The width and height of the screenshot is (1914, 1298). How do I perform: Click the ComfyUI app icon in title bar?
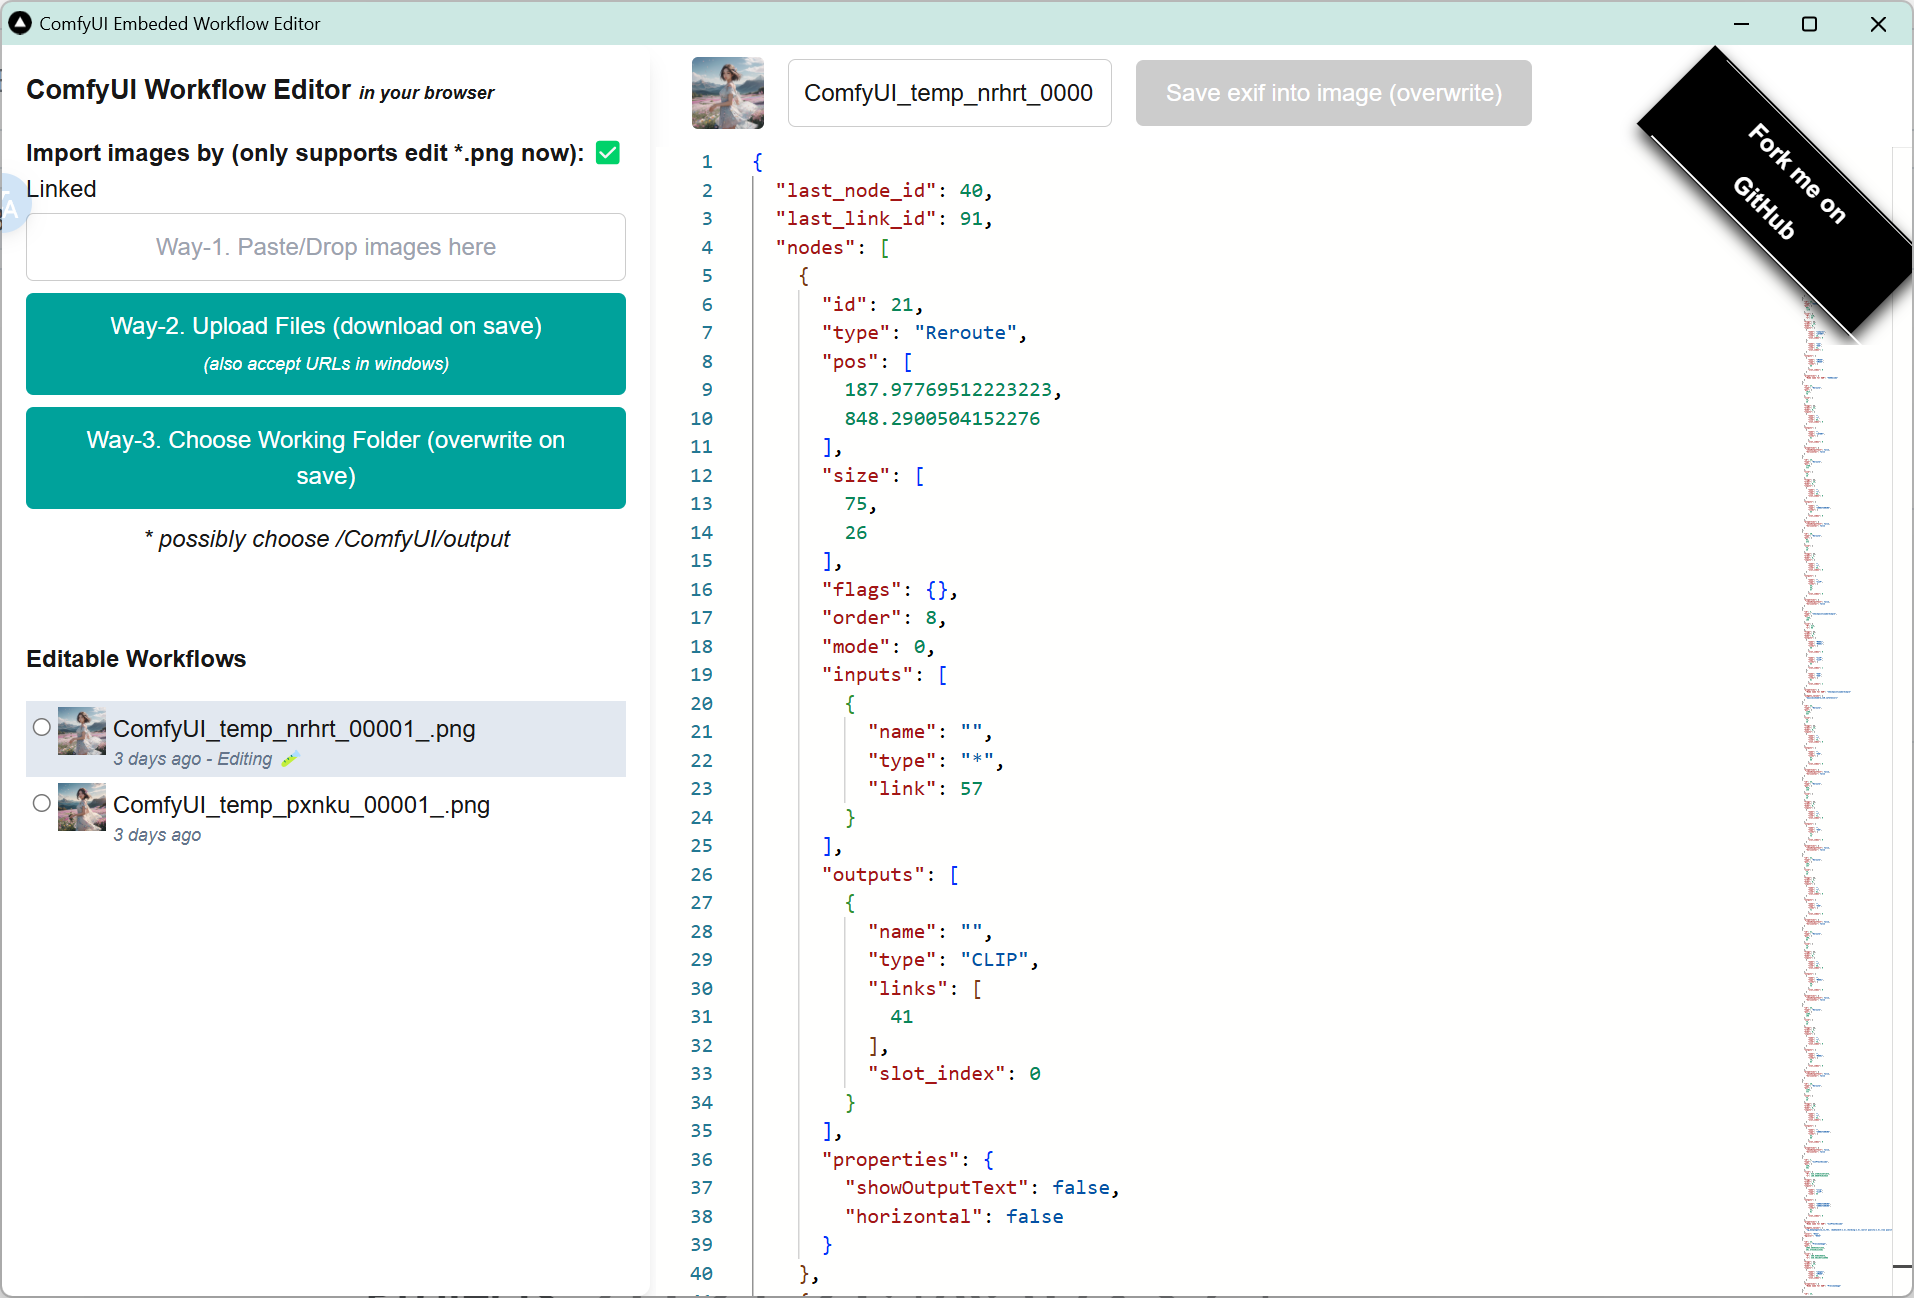click(x=20, y=23)
